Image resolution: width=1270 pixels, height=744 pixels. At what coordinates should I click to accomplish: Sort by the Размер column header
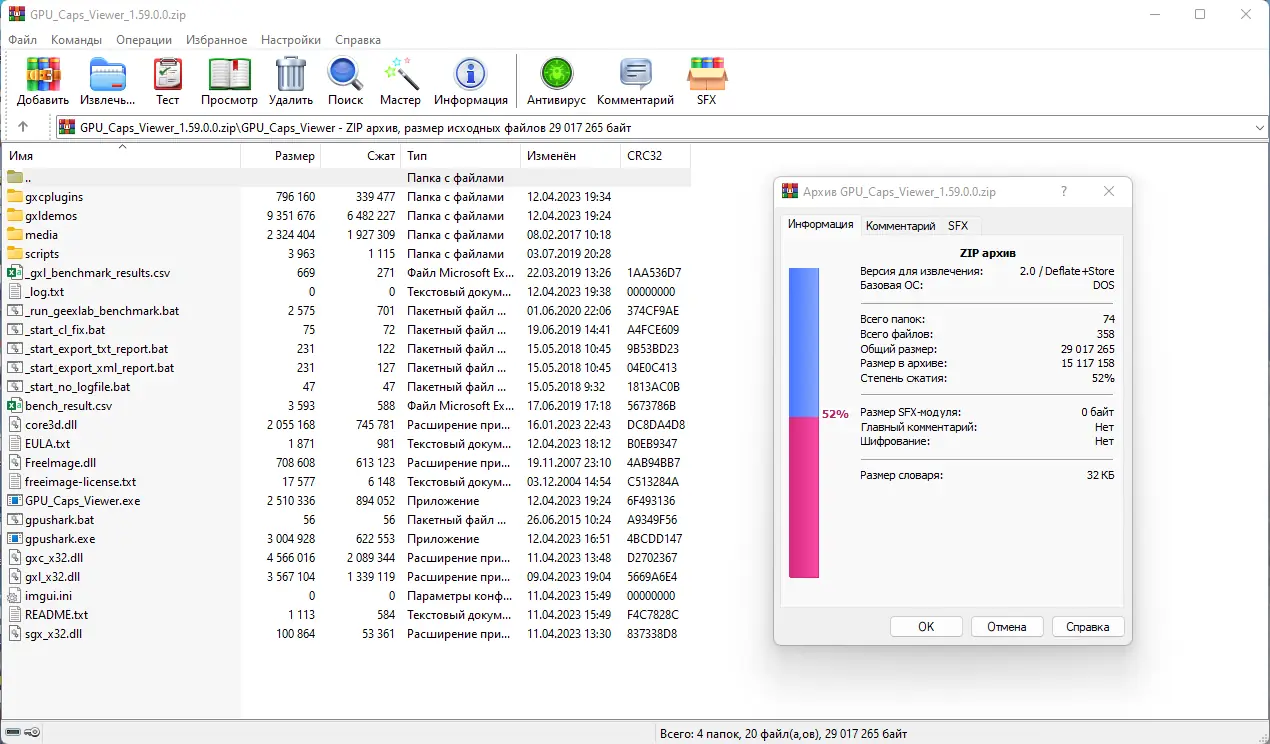(x=281, y=156)
